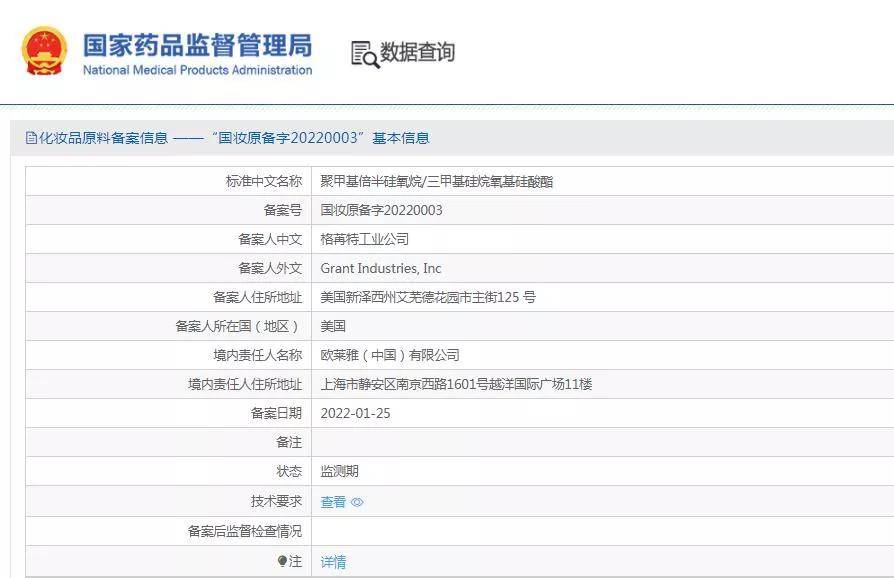This screenshot has height=578, width=894.
Task: Select the Grant Industries, Inc text
Action: pyautogui.click(x=380, y=268)
